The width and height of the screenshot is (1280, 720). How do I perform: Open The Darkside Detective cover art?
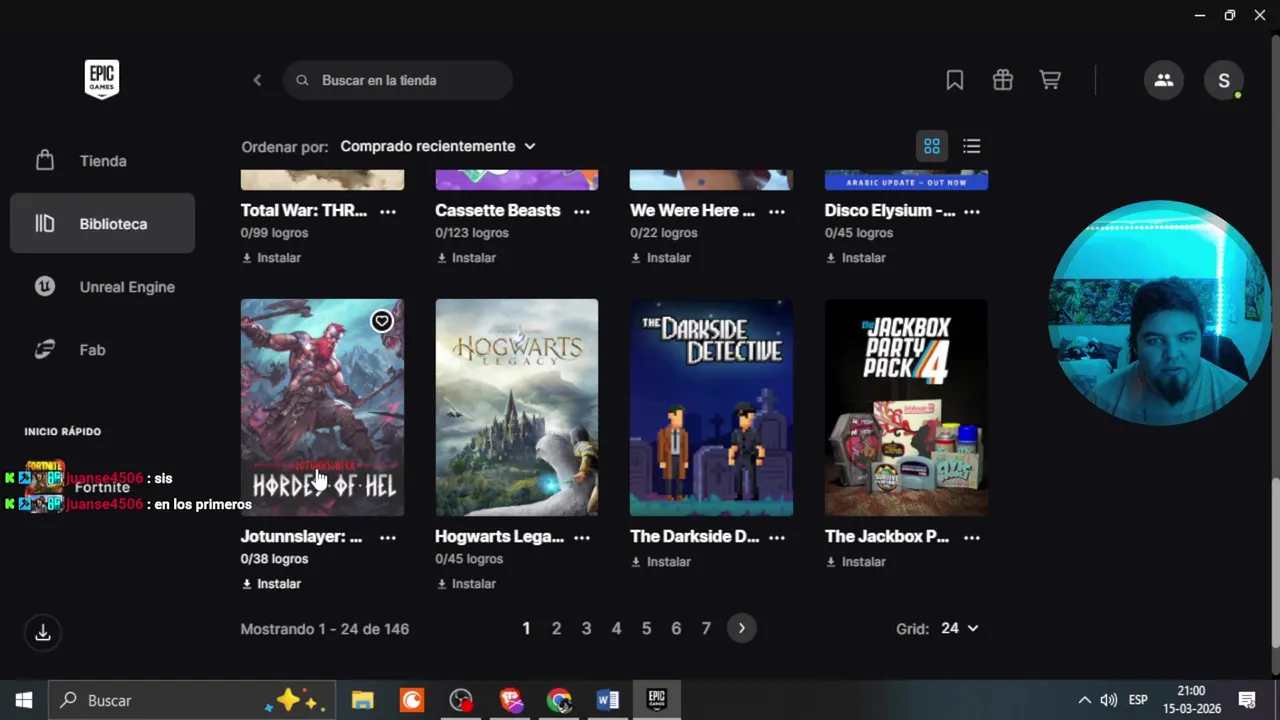[711, 407]
